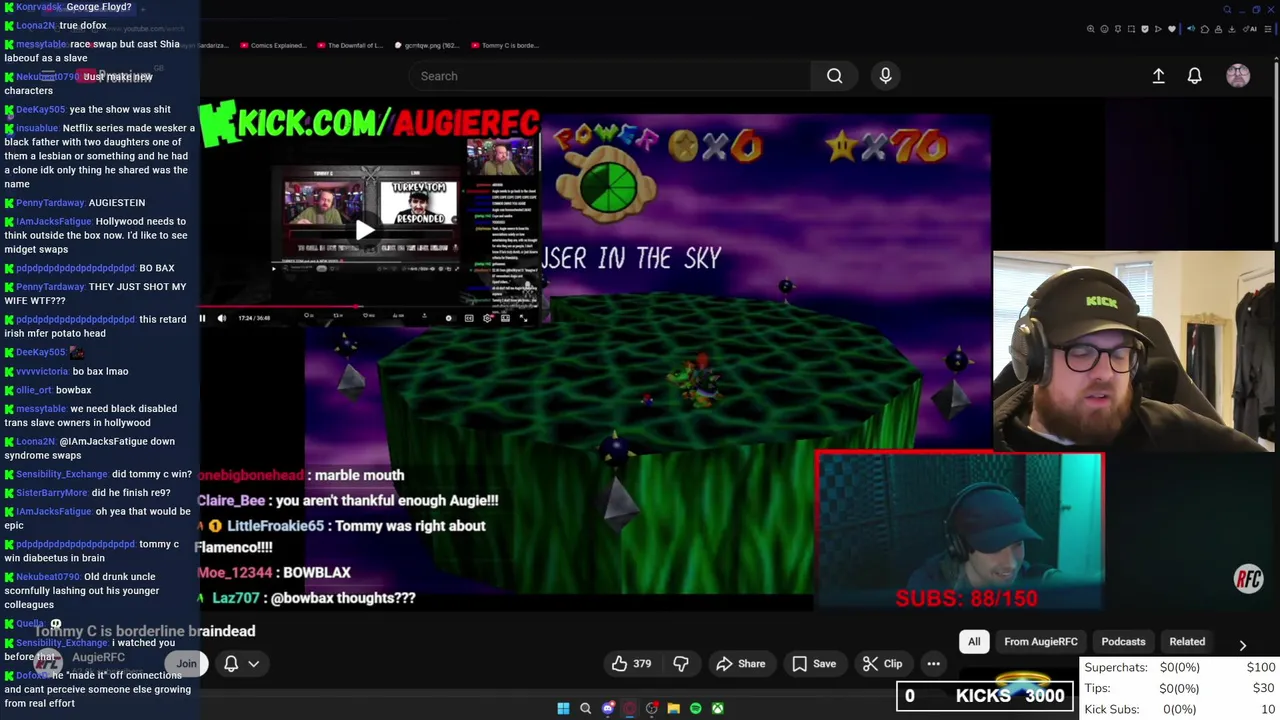Select the Related filter chip
The width and height of the screenshot is (1280, 720).
[1187, 642]
